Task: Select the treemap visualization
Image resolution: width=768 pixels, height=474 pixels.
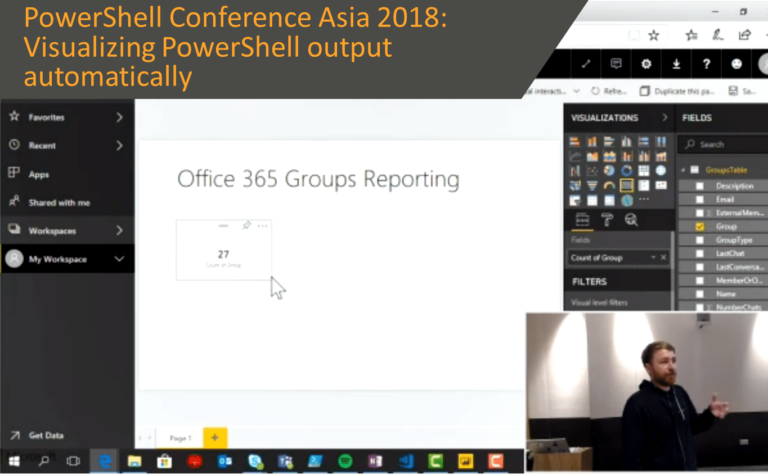Action: pyautogui.click(x=644, y=171)
